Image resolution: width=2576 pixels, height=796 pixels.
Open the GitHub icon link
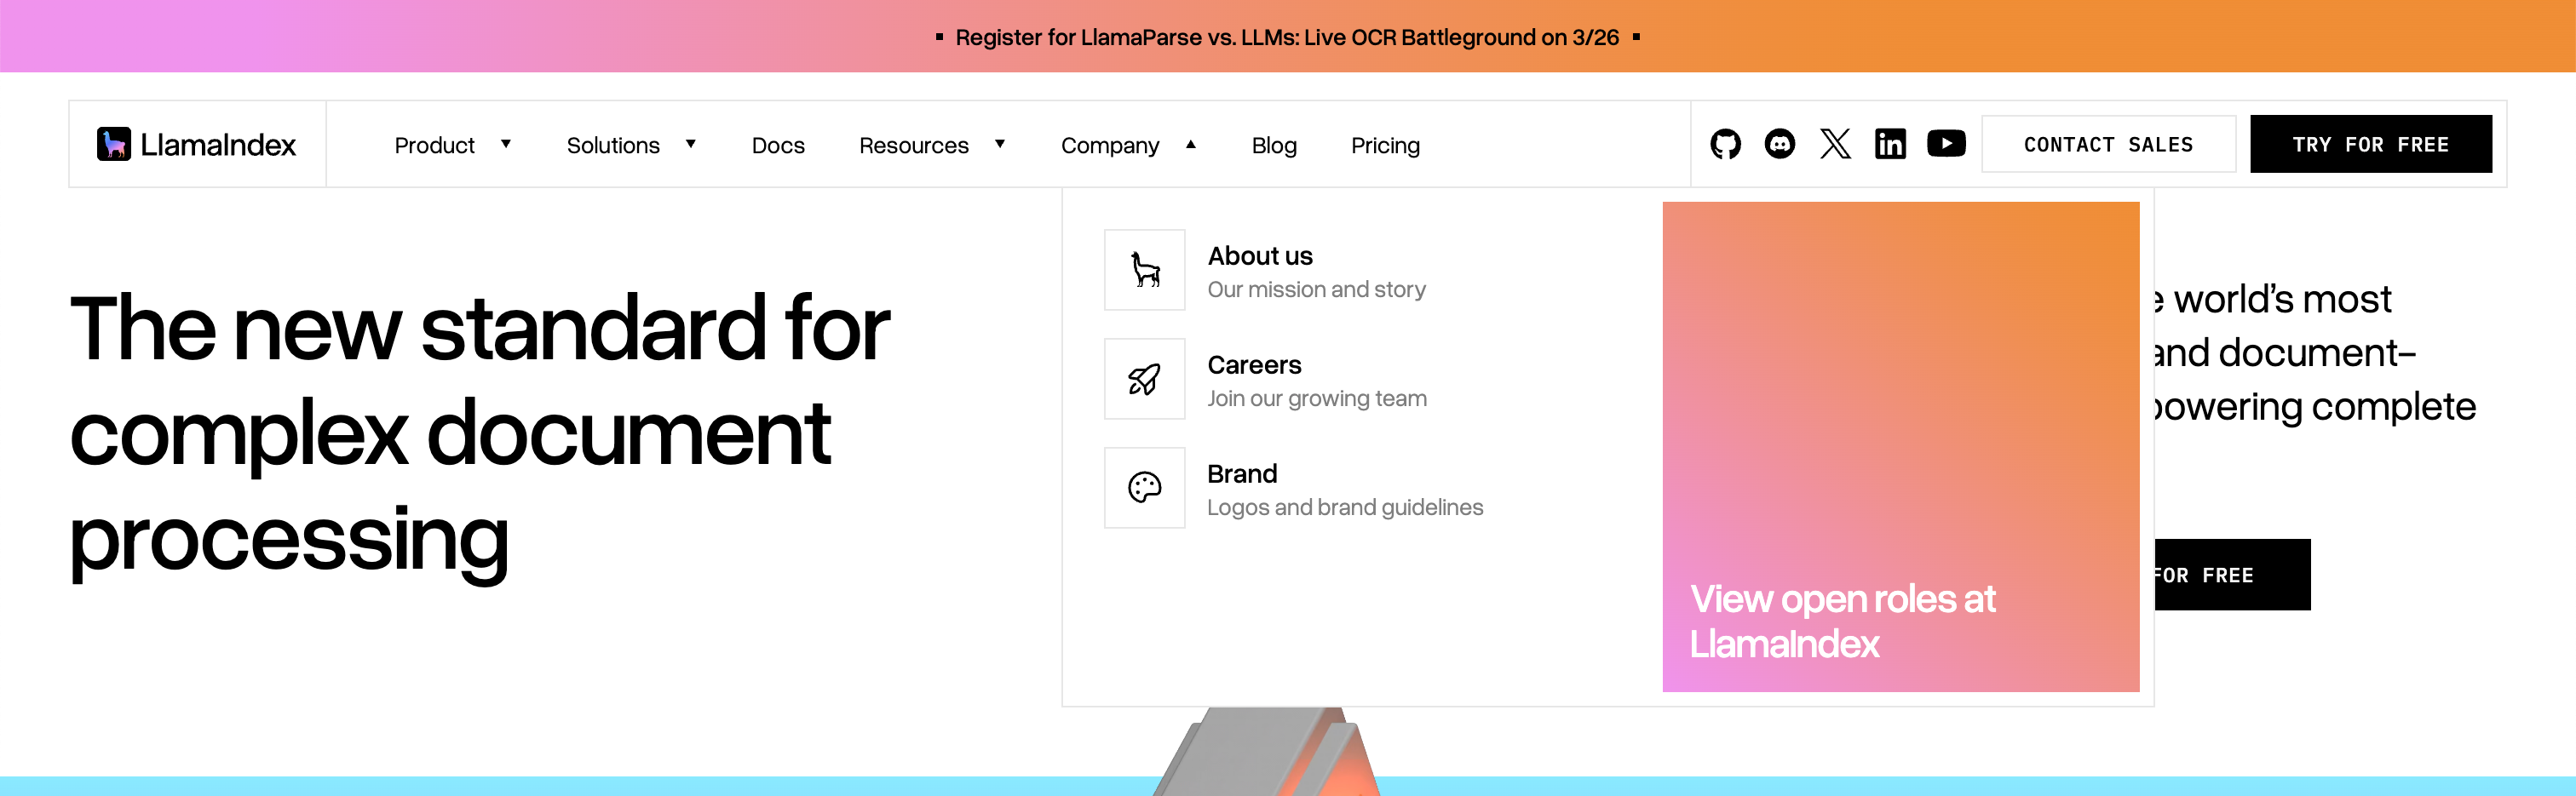click(x=1725, y=145)
